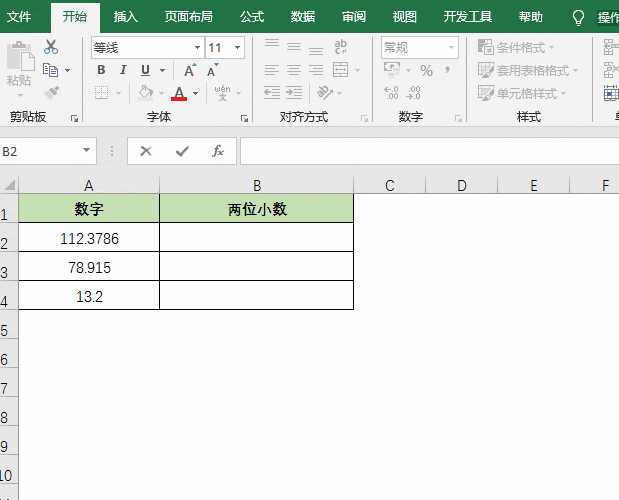Increase font size with large A icon
This screenshot has width=619, height=500.
[x=190, y=70]
